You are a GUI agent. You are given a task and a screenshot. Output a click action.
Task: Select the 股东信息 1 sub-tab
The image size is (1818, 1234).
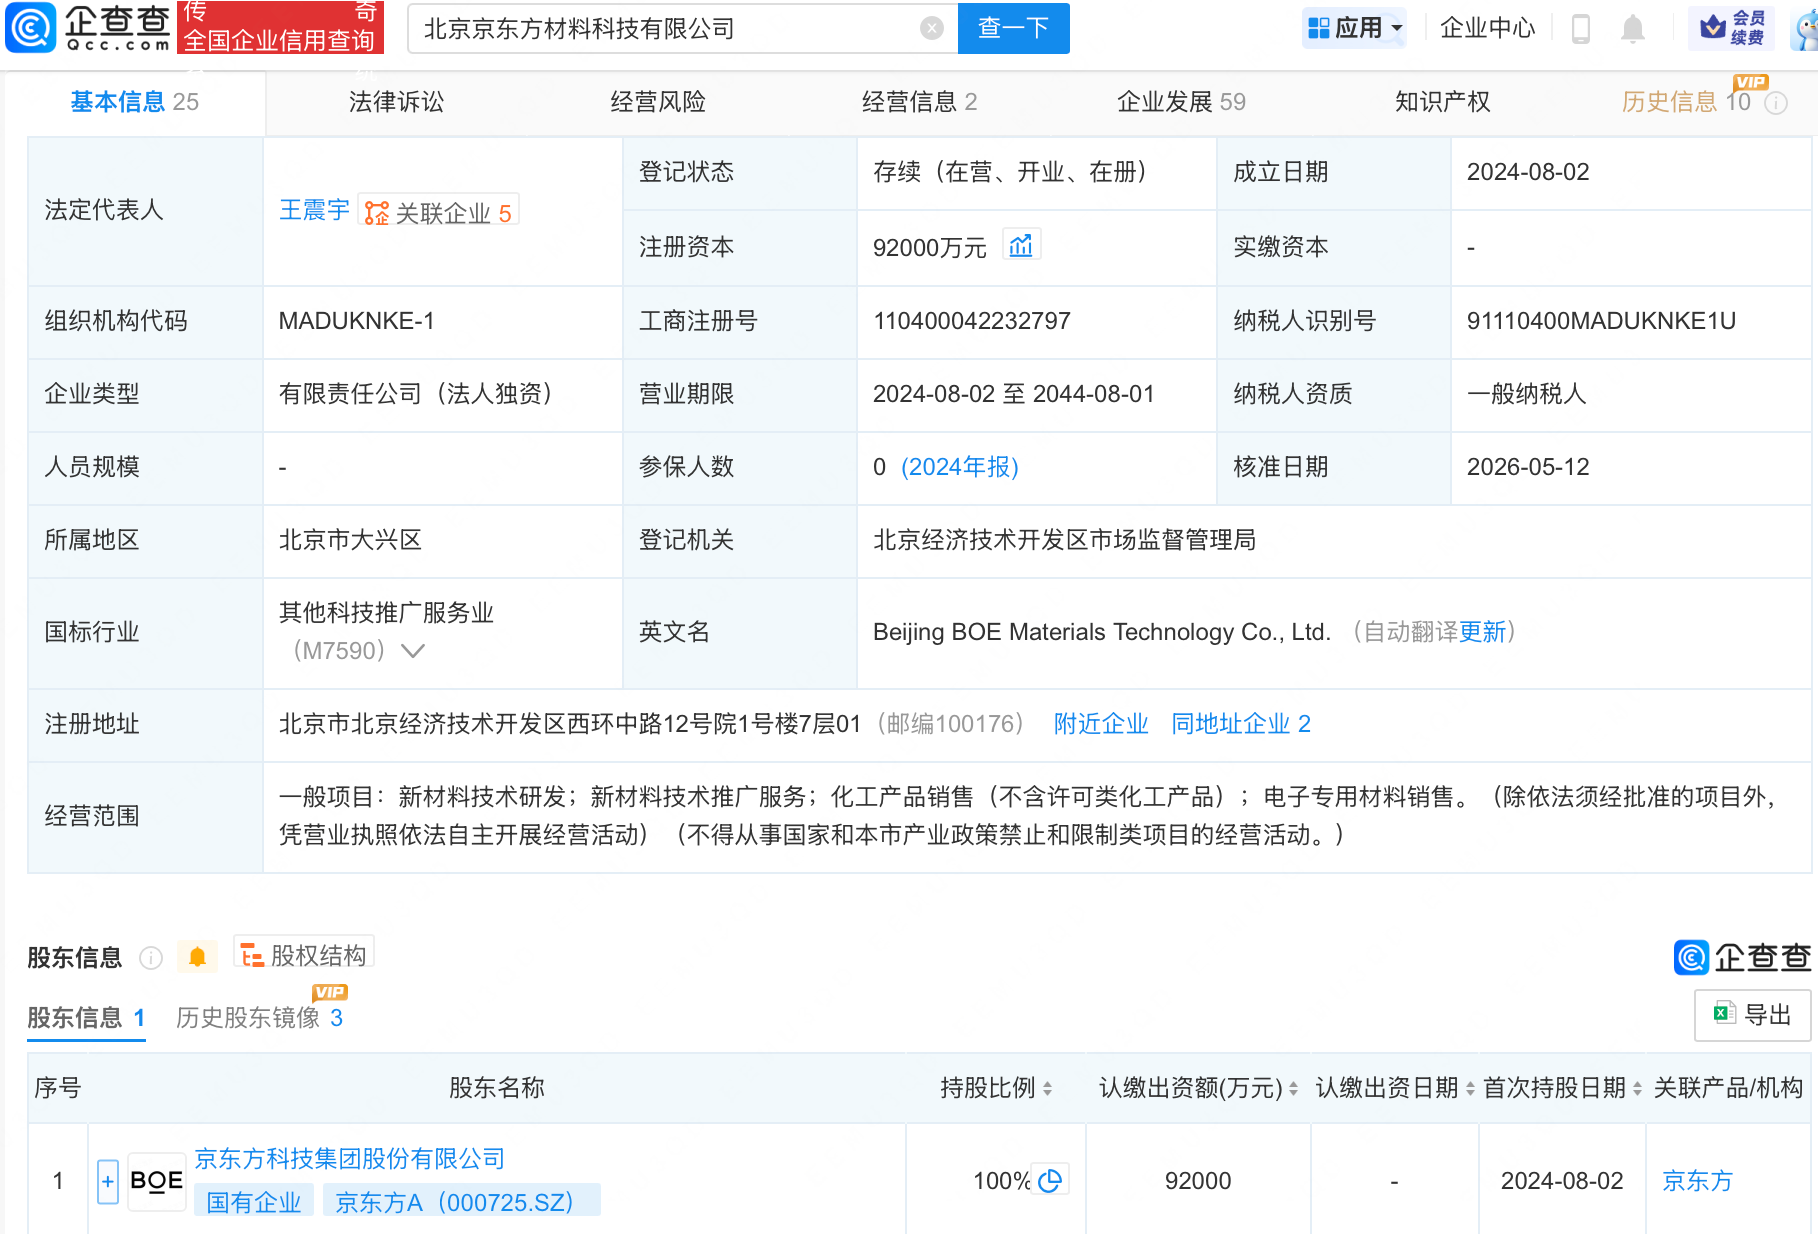[x=86, y=1018]
